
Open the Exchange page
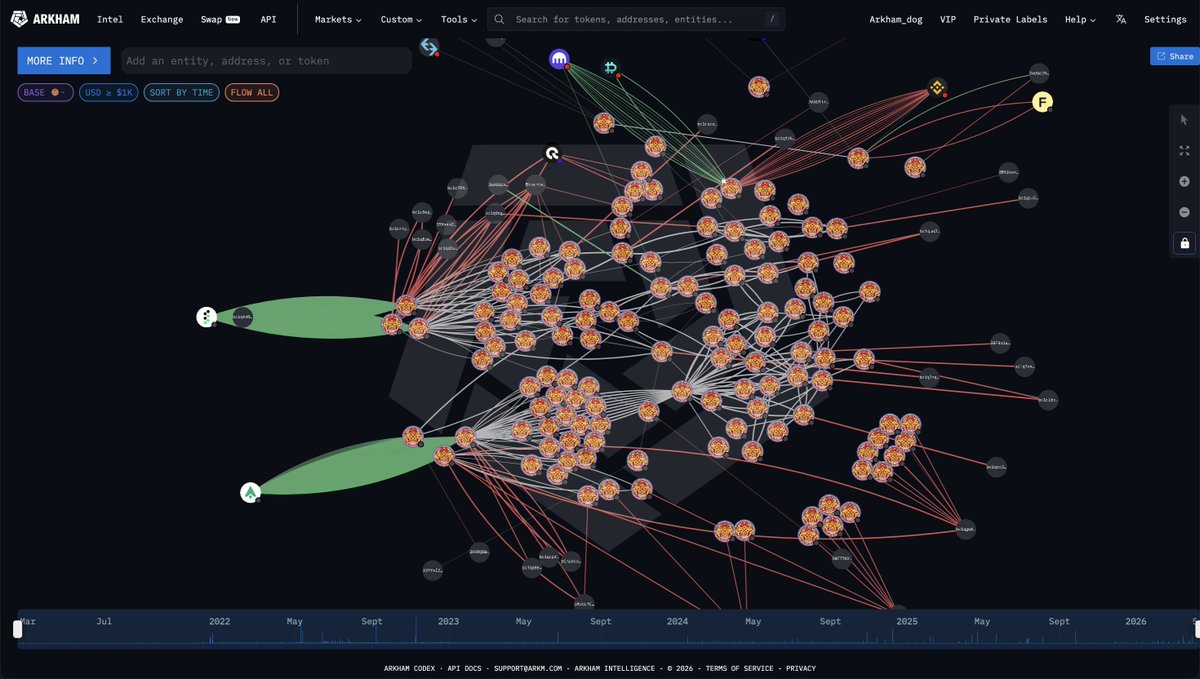(x=162, y=19)
